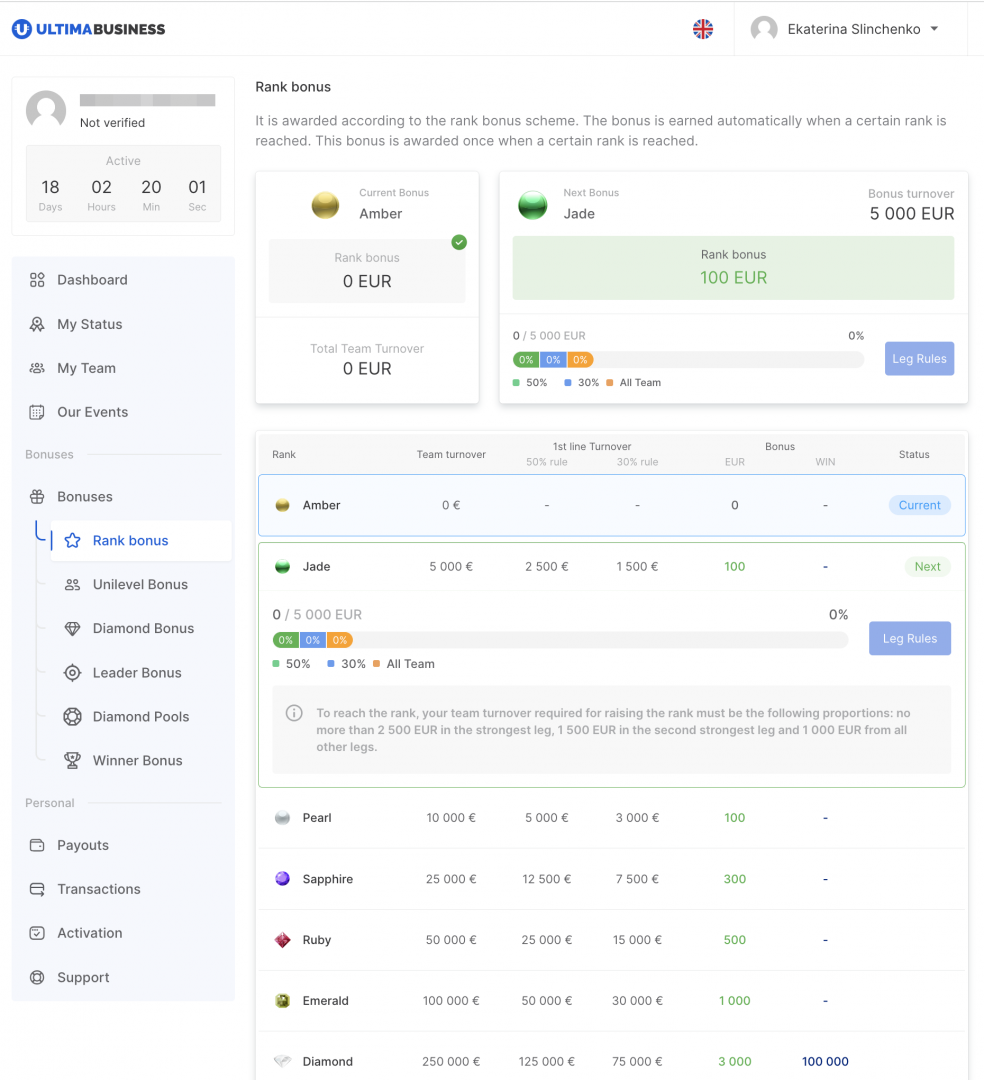Collapse the Bonuses sidebar section
The image size is (984, 1080).
pos(85,497)
